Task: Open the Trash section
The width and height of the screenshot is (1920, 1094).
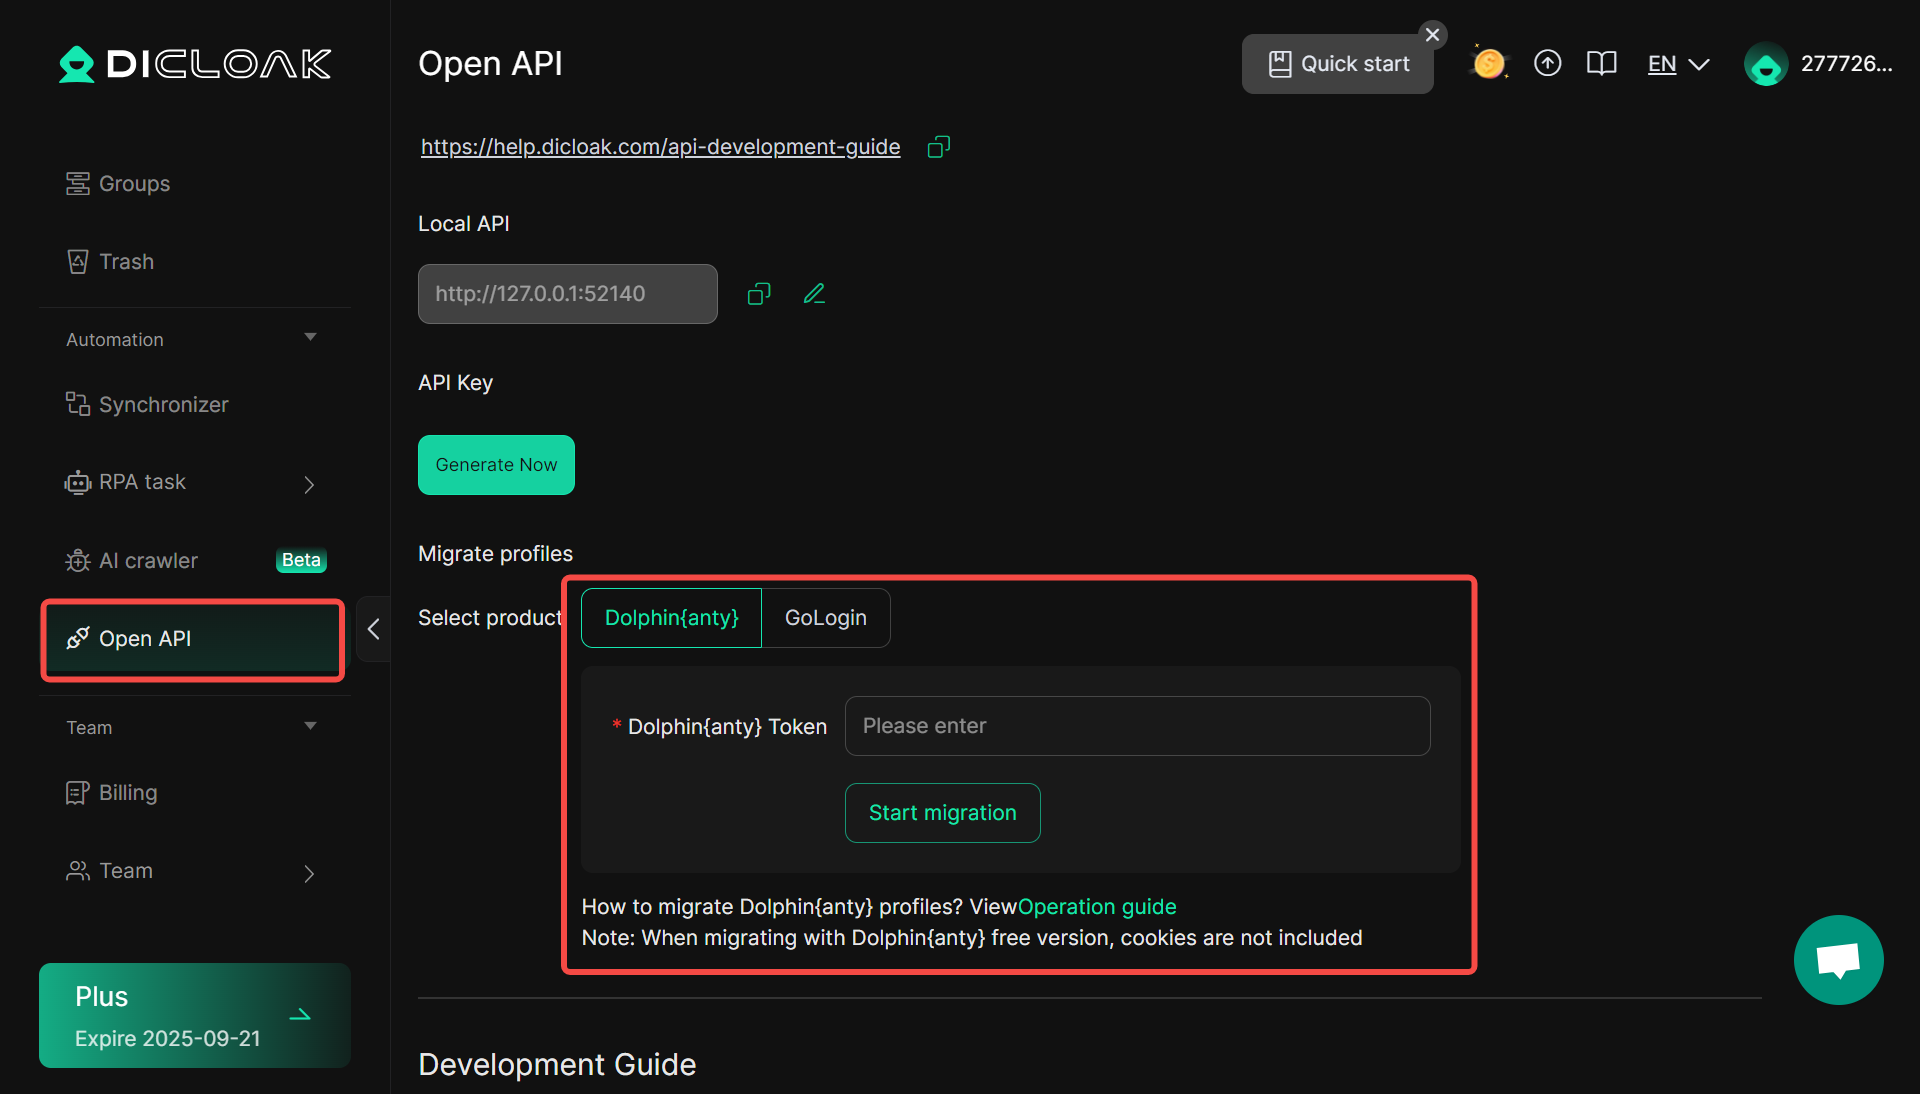Action: [126, 262]
